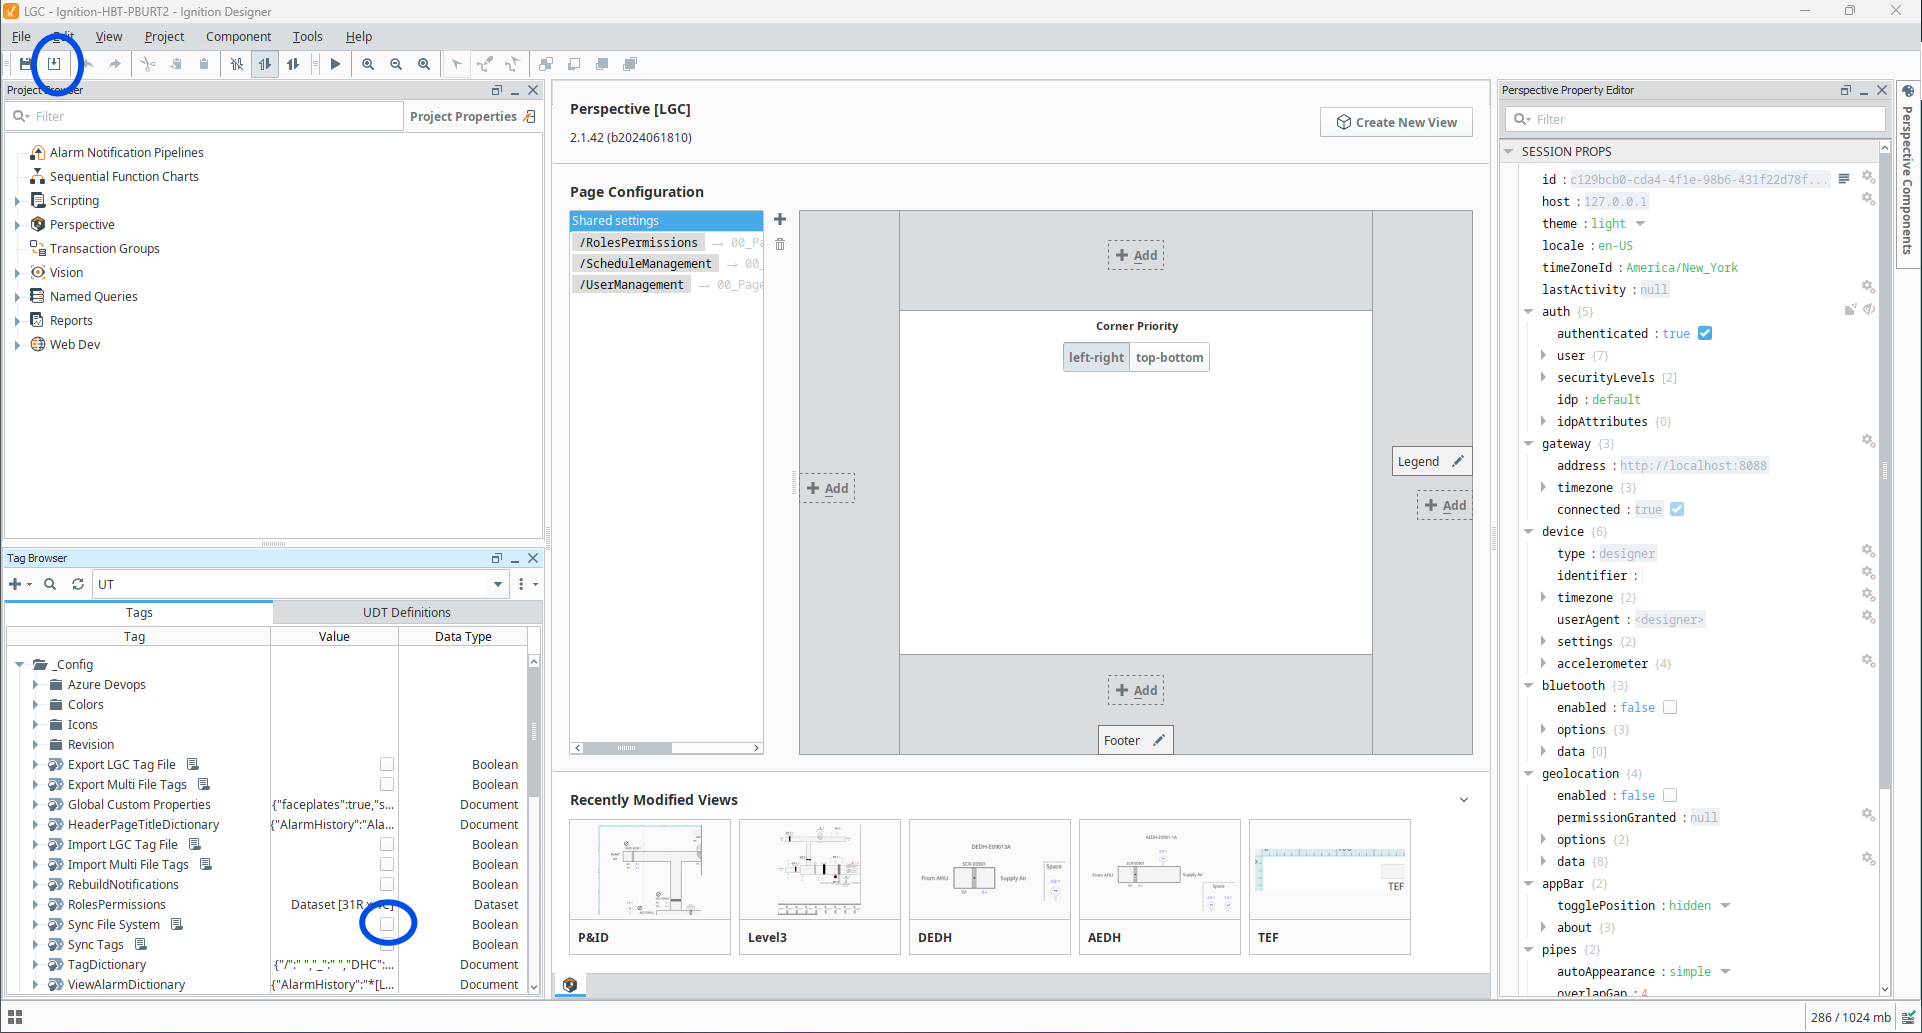The height and width of the screenshot is (1033, 1922).
Task: Toggle the Sync File System checkbox
Action: 387,924
